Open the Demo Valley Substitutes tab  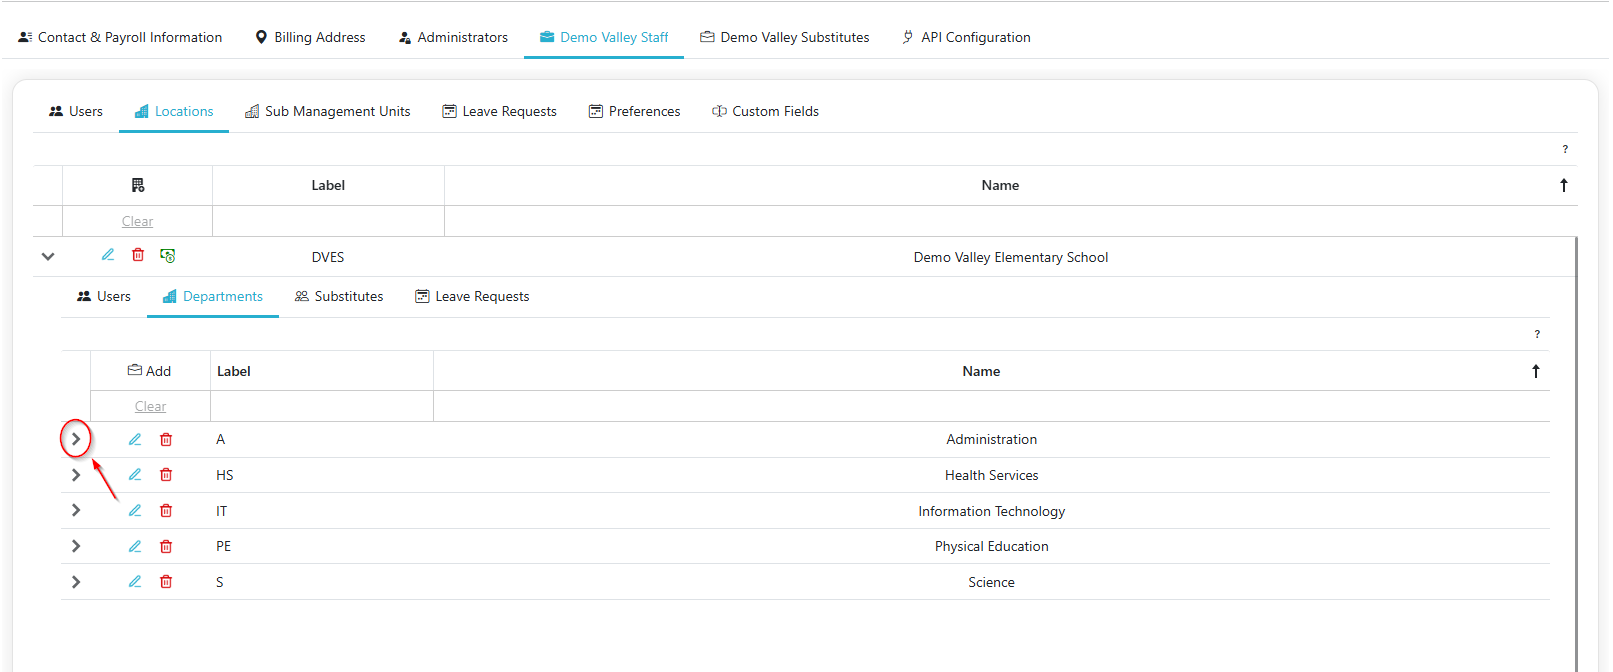(x=784, y=37)
